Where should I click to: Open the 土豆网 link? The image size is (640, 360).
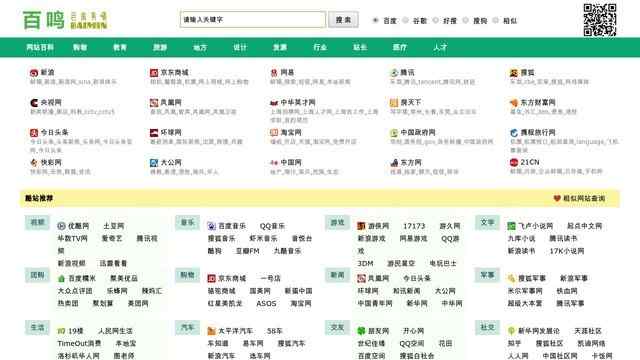[x=113, y=226]
